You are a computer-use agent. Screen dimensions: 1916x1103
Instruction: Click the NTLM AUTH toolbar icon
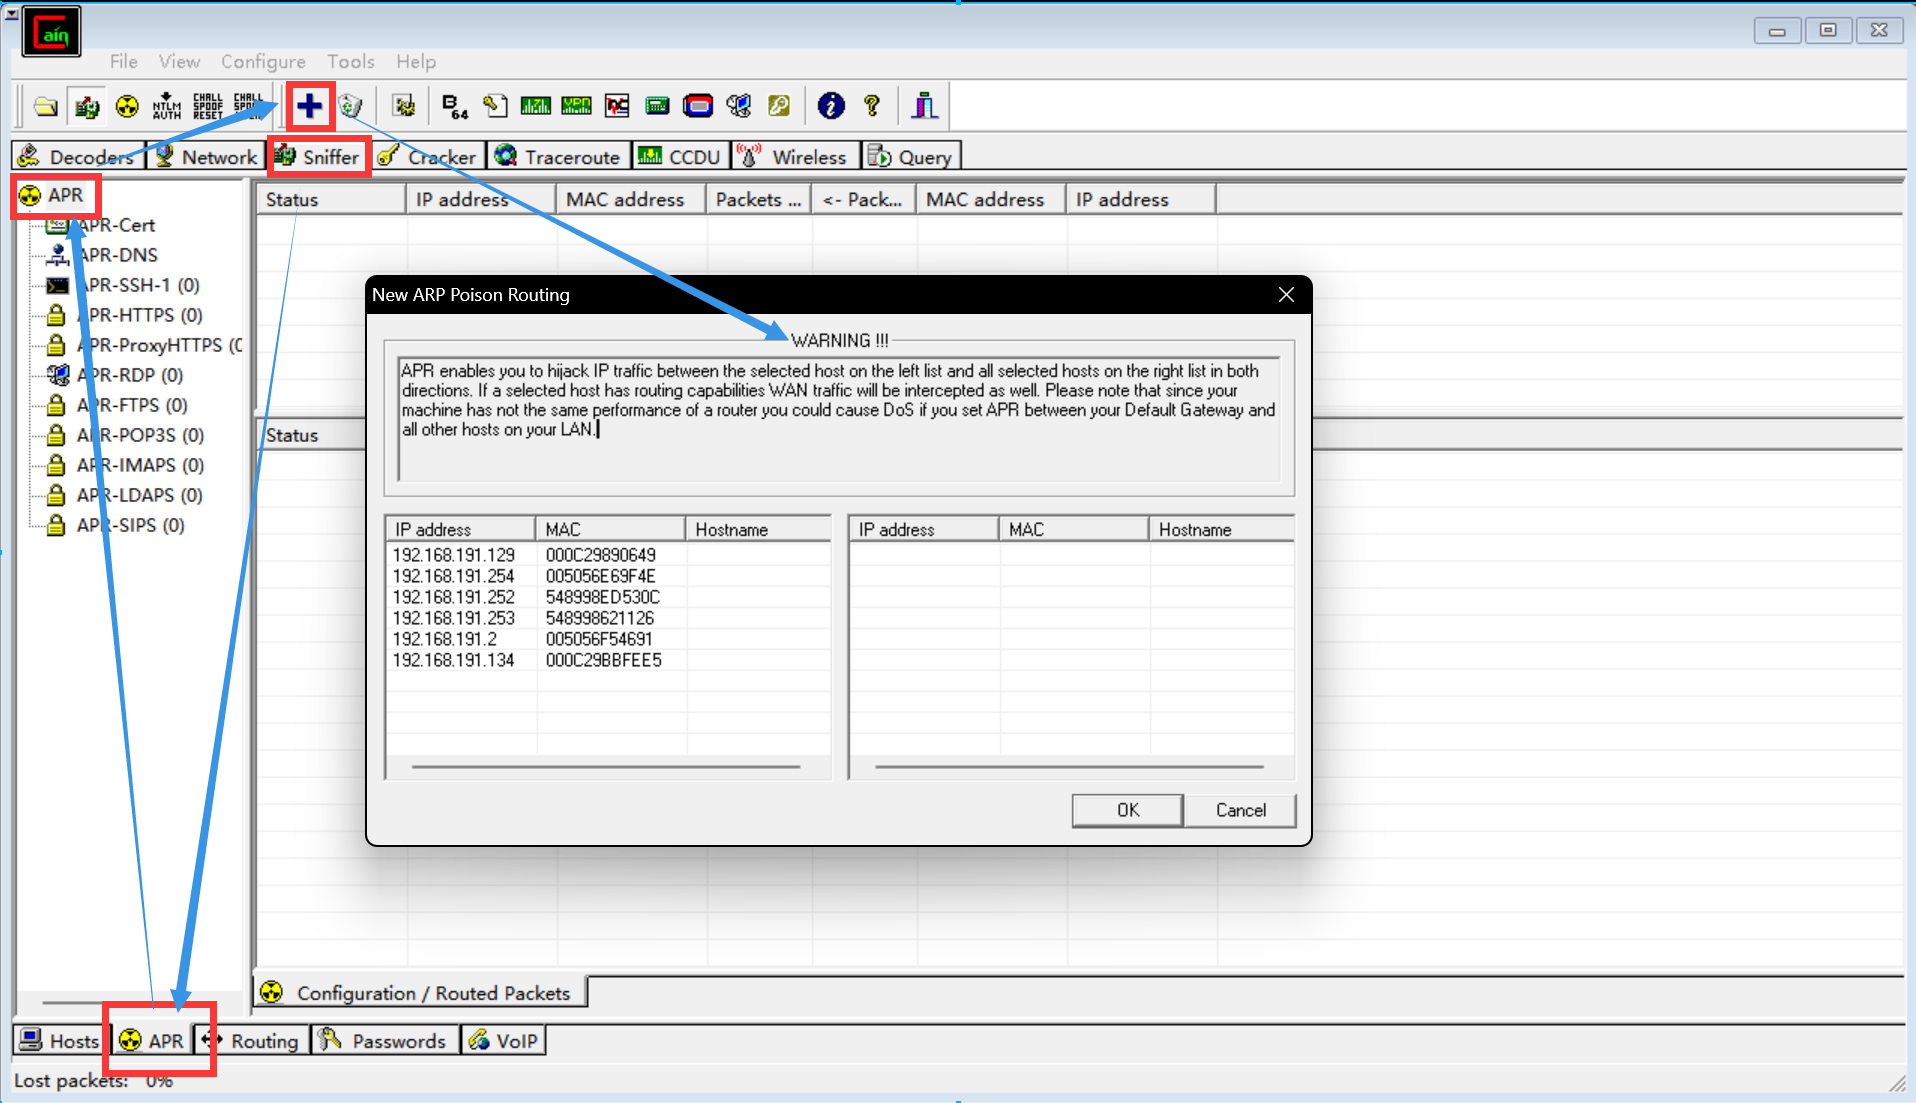click(x=167, y=106)
